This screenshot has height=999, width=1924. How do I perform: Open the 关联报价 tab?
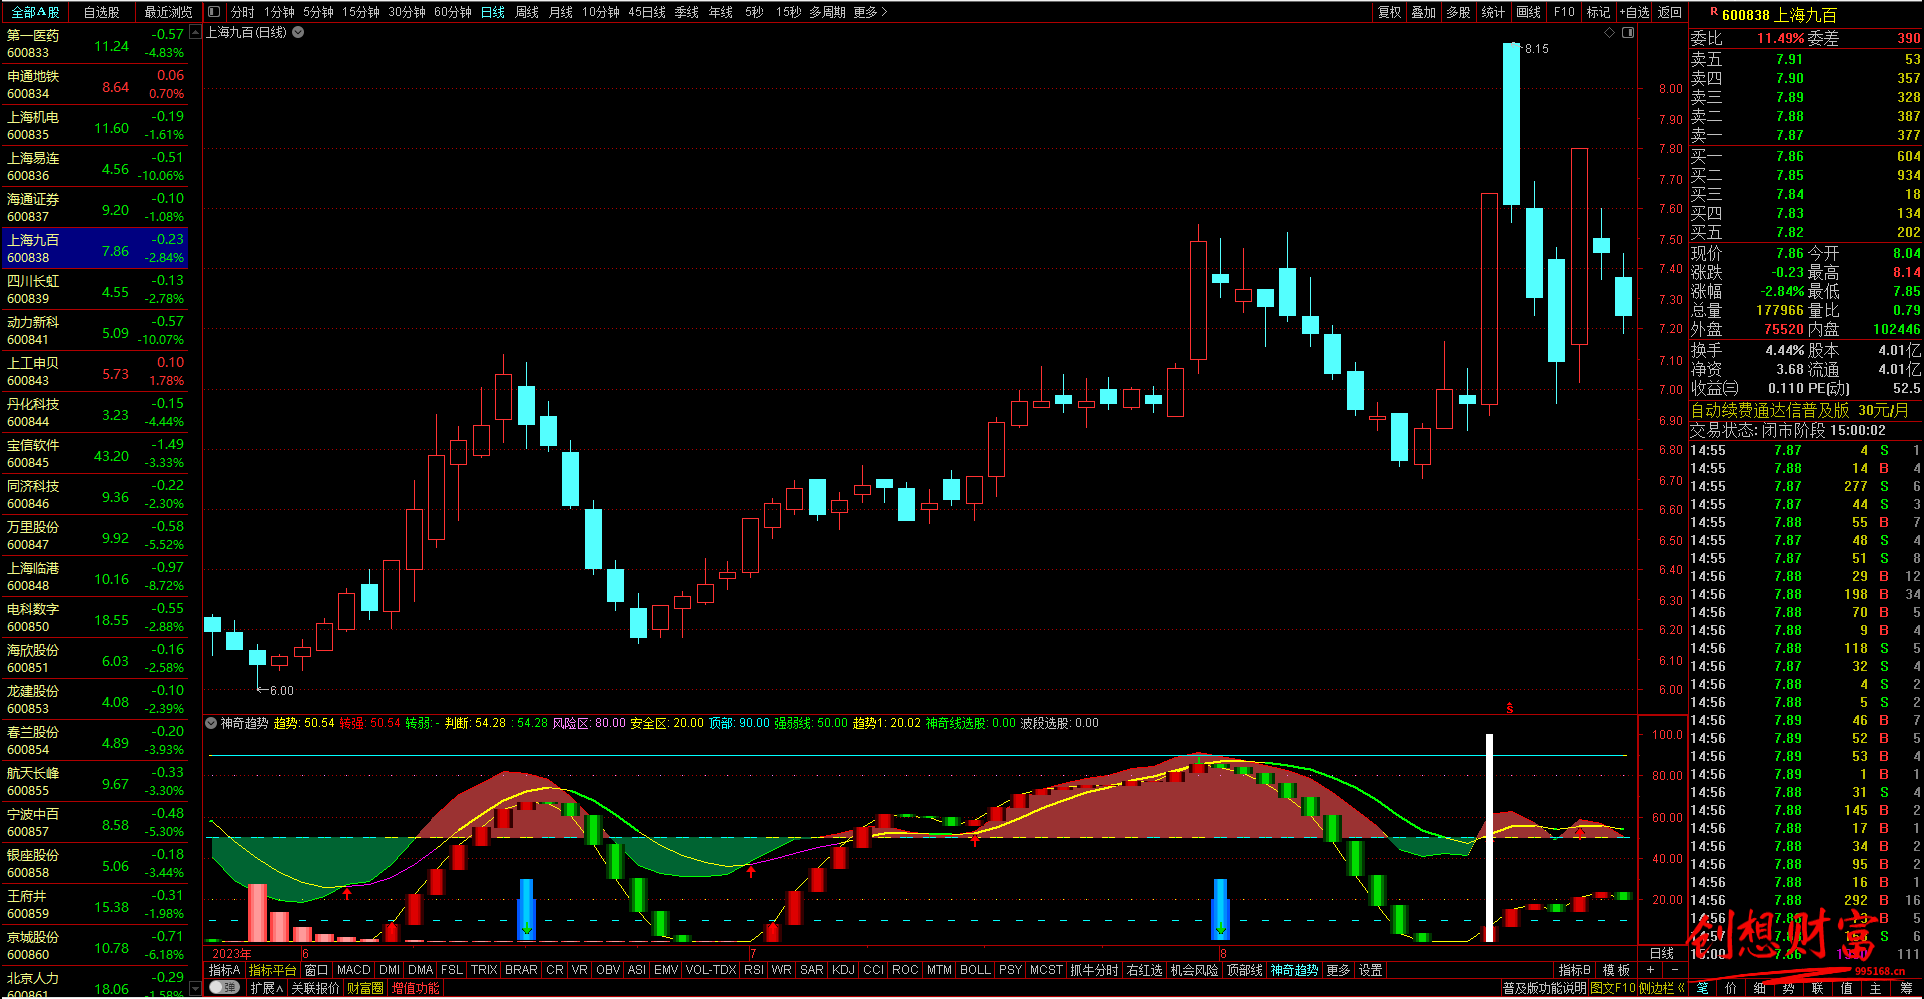pyautogui.click(x=315, y=988)
